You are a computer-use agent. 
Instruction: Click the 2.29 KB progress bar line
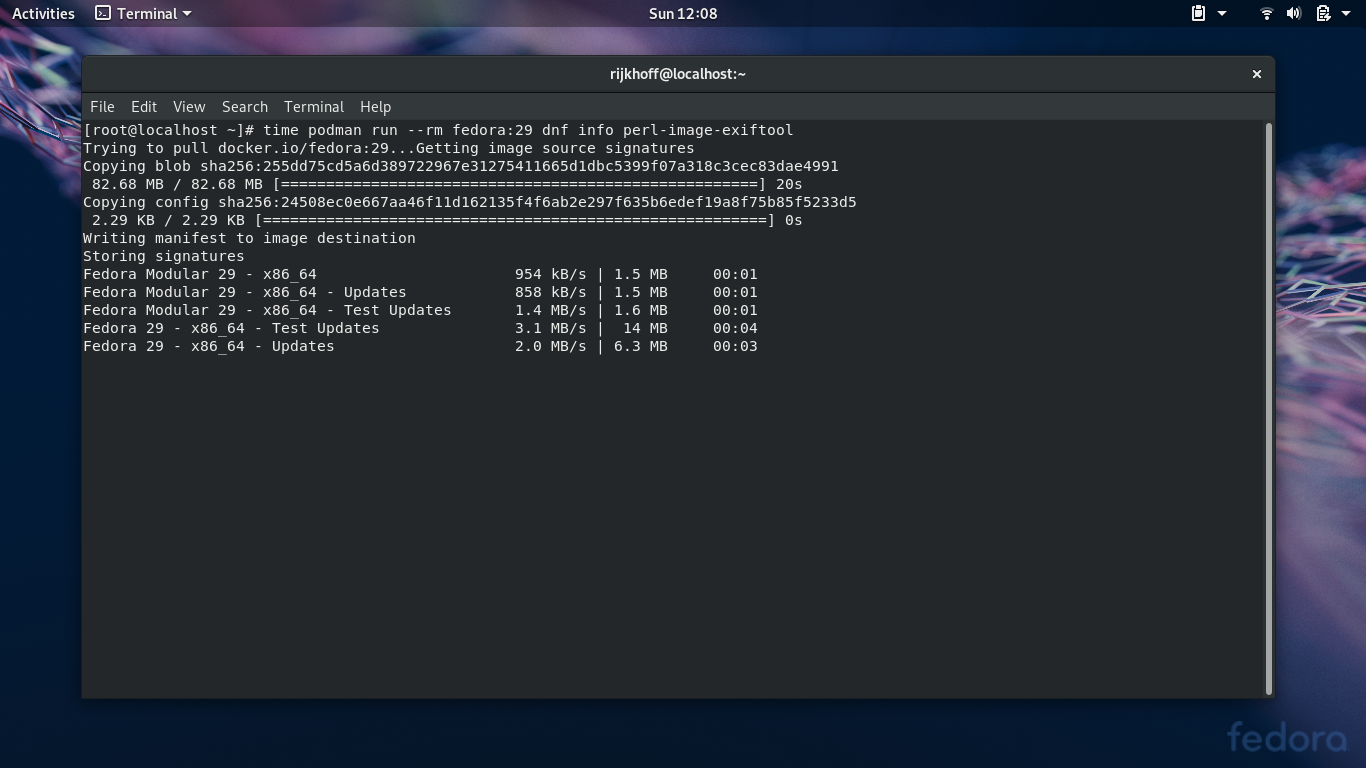coord(447,220)
